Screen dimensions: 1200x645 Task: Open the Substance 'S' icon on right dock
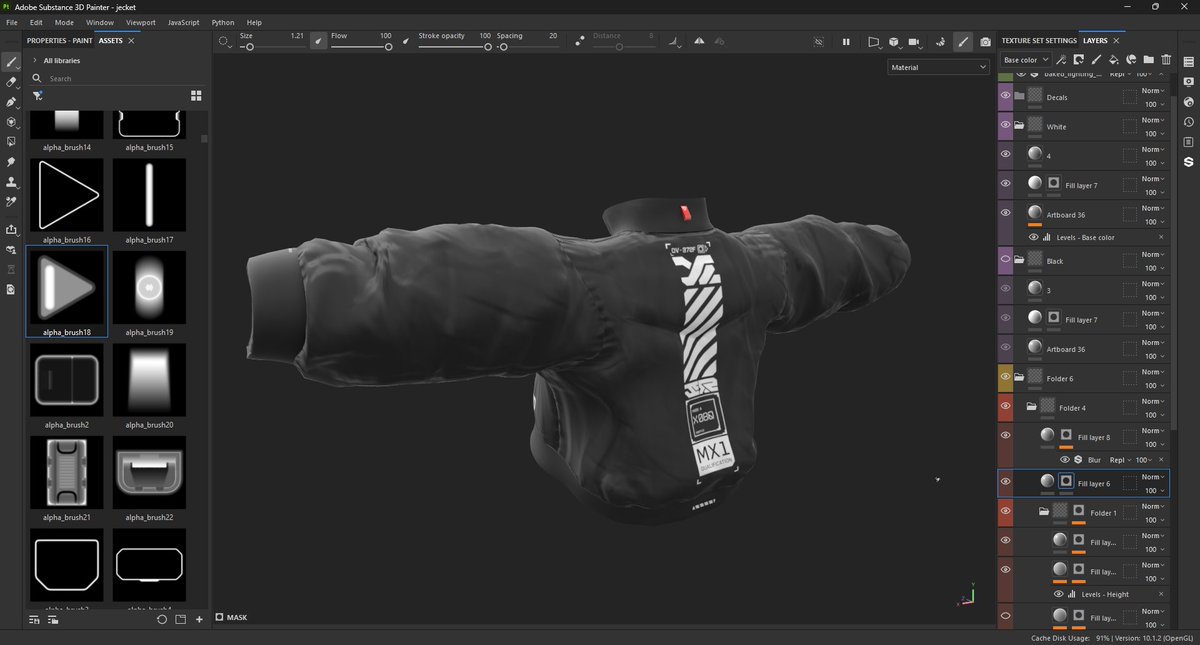pos(1188,161)
